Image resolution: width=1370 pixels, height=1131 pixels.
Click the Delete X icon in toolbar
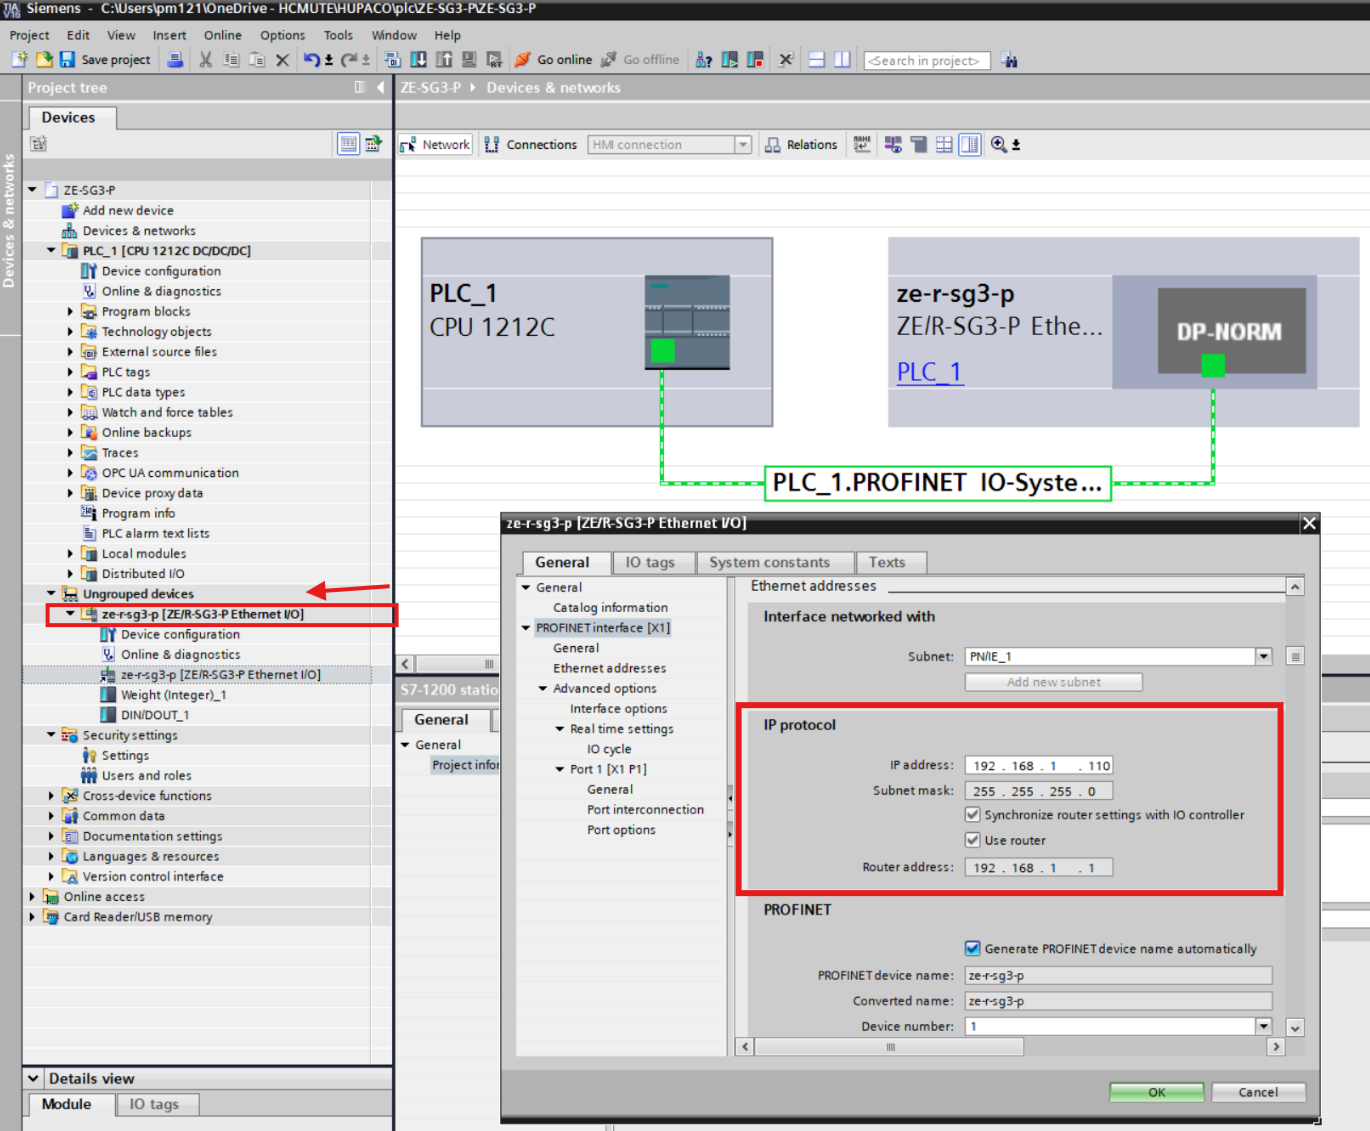(x=282, y=60)
